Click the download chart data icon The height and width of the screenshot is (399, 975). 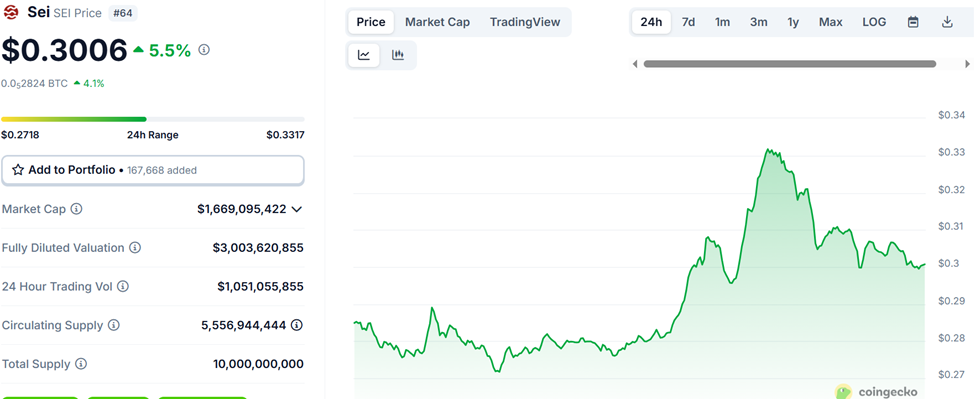tap(947, 22)
